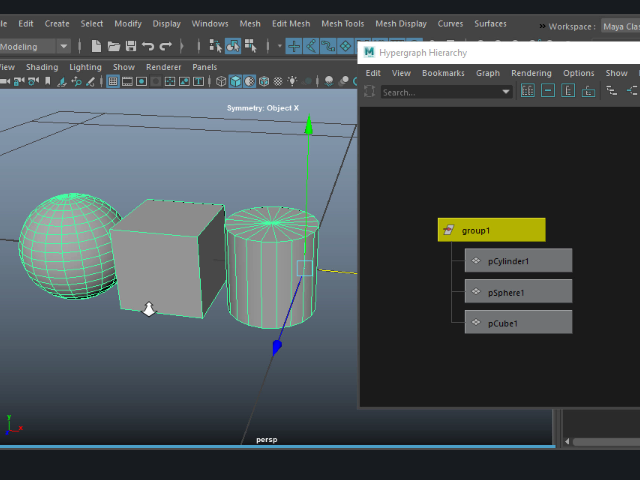Click the Undo arrow icon
Image resolution: width=640 pixels, height=480 pixels.
(148, 45)
